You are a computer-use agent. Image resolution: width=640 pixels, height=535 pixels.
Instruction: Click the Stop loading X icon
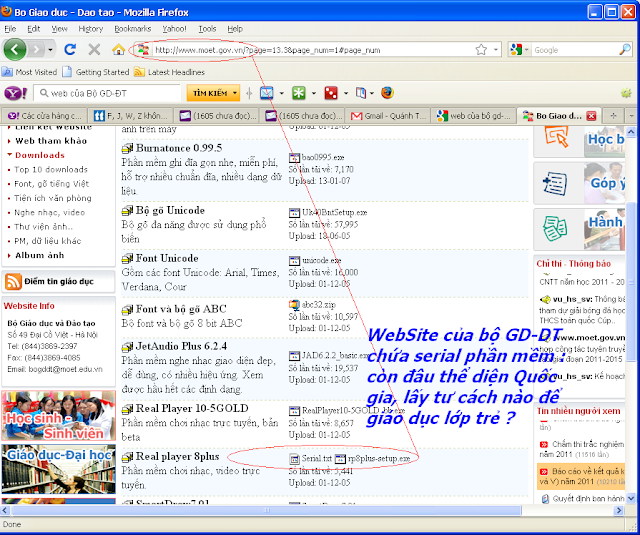click(94, 50)
